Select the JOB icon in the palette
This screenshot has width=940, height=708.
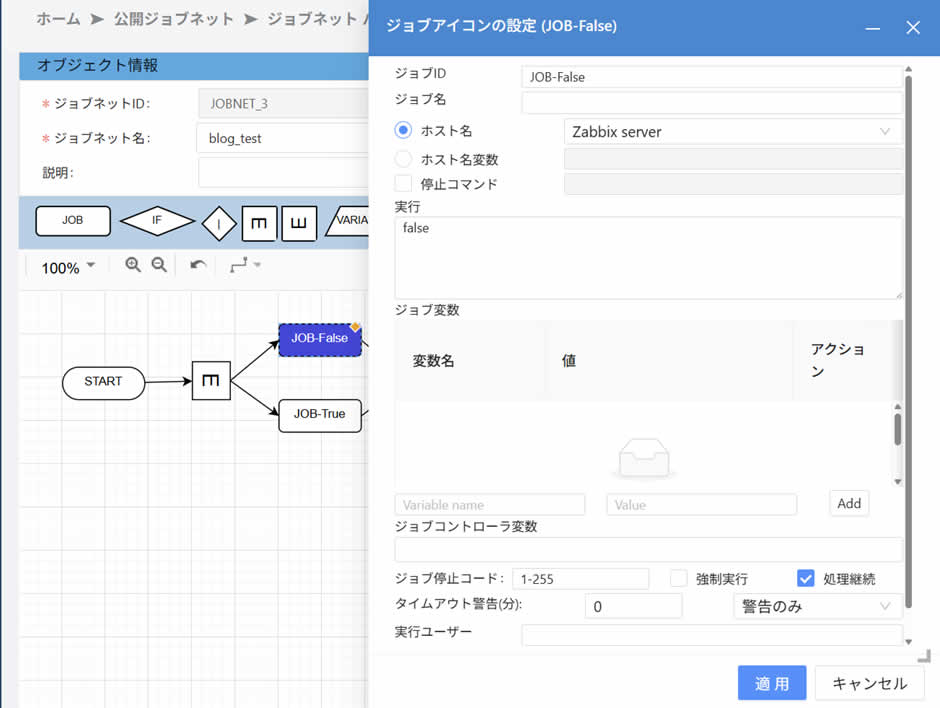click(73, 221)
